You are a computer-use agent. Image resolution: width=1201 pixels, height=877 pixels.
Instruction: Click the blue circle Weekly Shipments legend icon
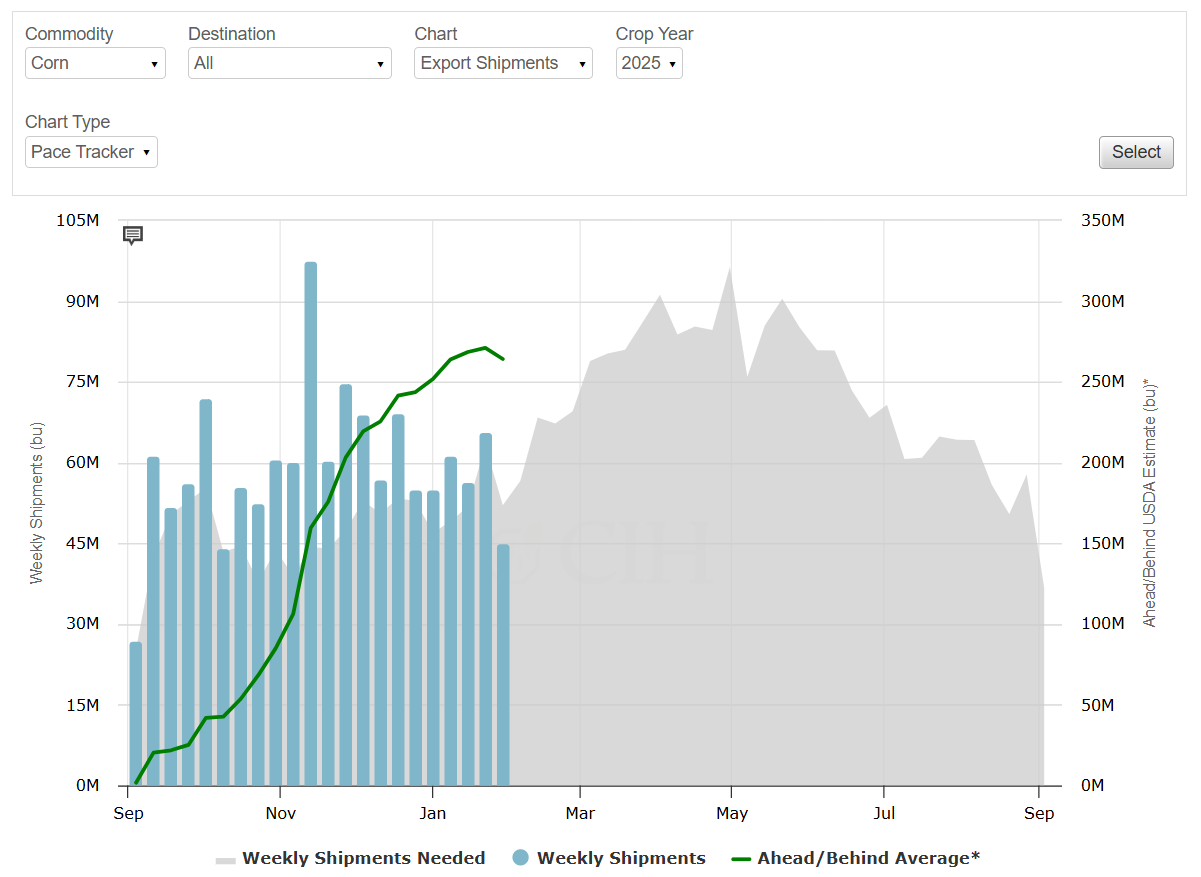[520, 858]
